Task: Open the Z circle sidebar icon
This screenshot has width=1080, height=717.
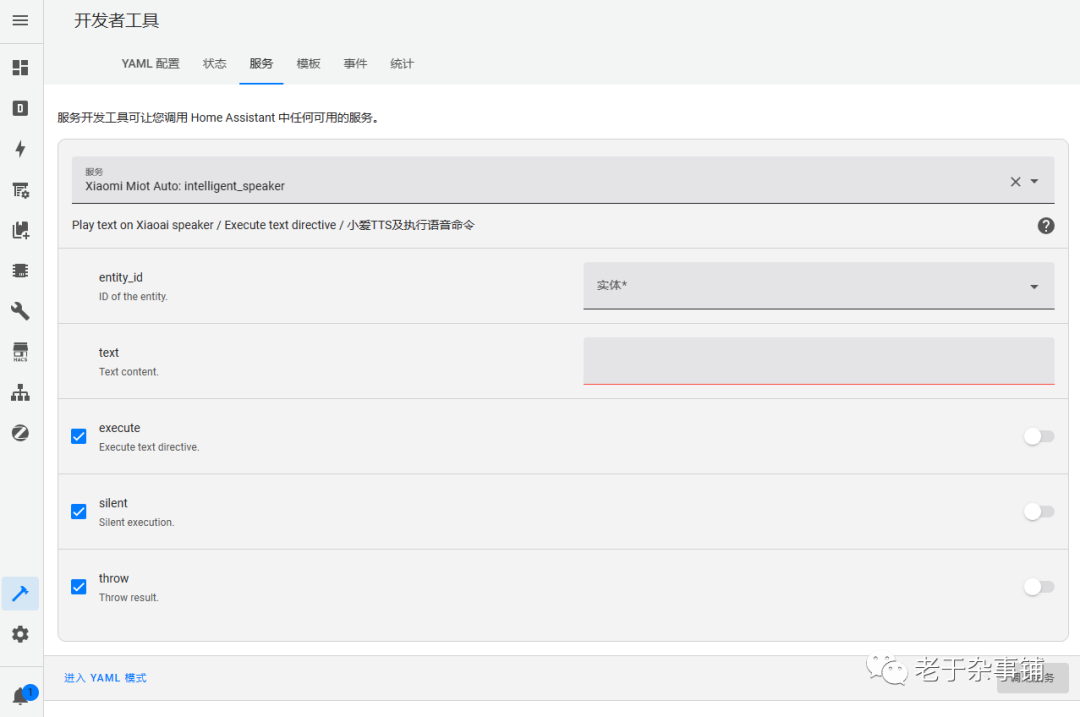Action: tap(20, 433)
